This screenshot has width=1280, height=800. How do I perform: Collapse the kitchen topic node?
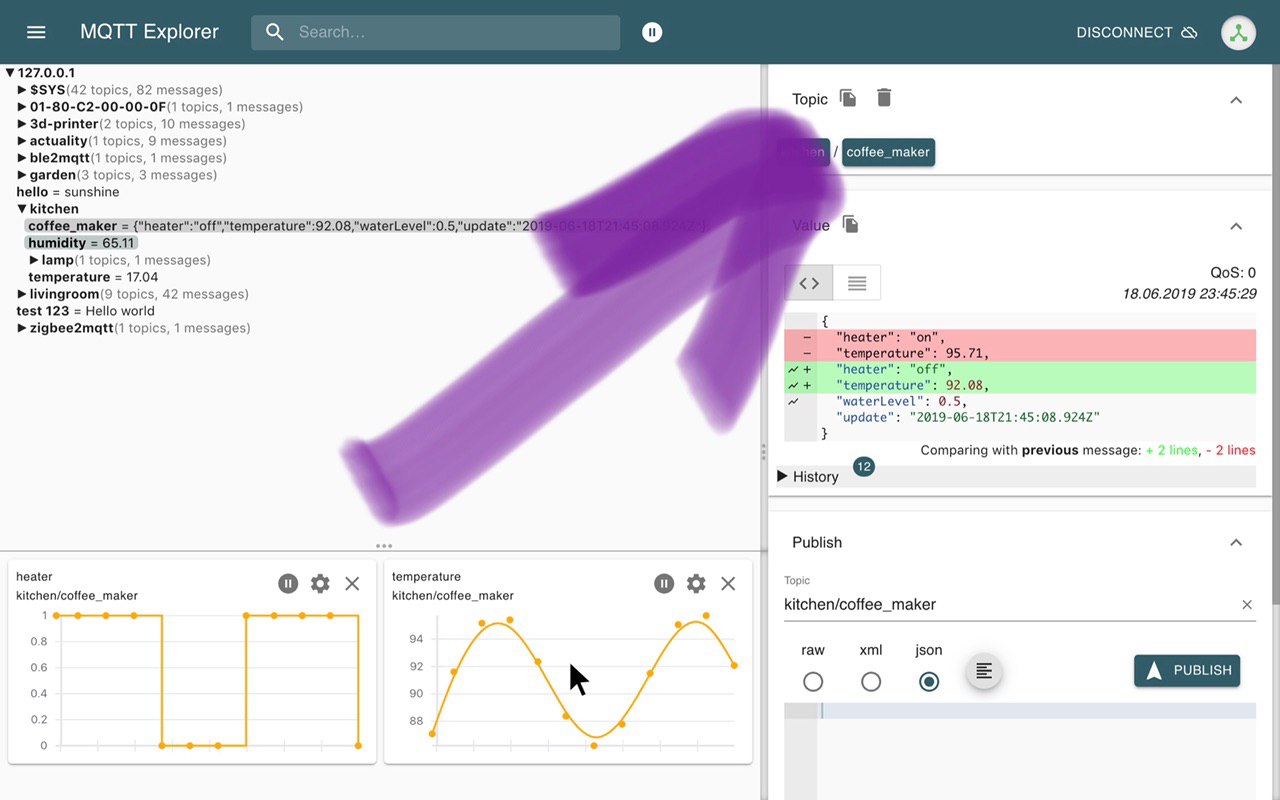22,209
